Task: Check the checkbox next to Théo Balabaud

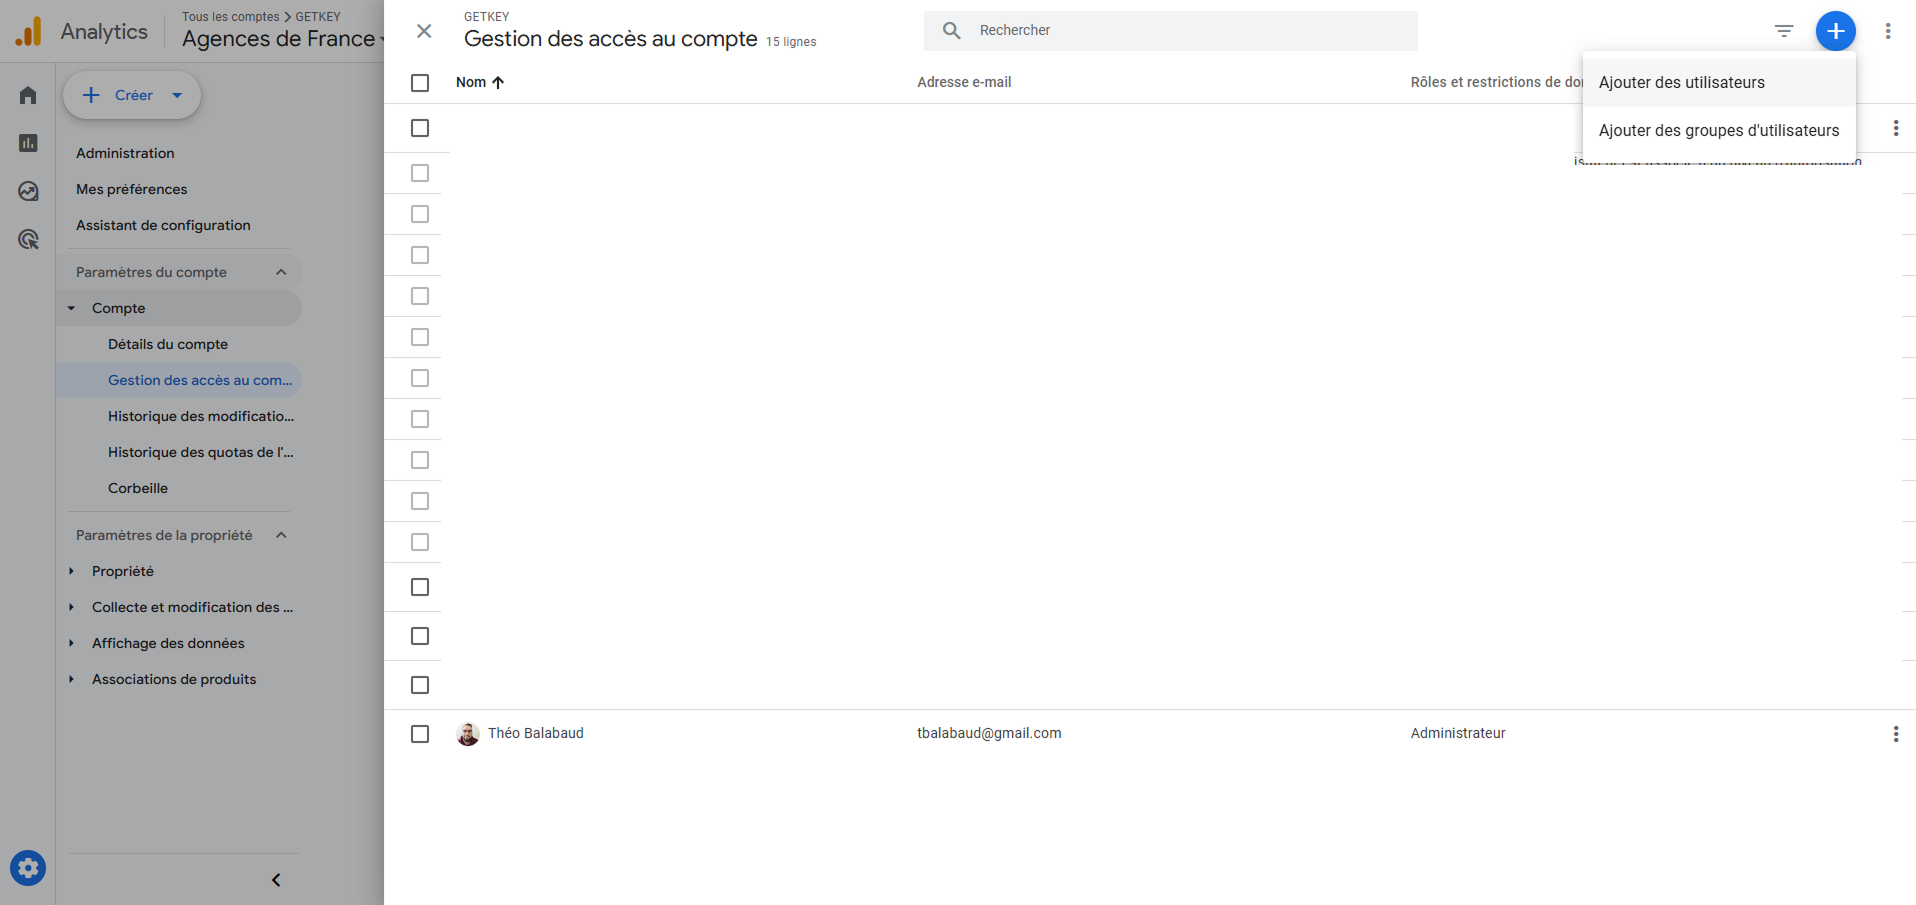Action: coord(419,733)
